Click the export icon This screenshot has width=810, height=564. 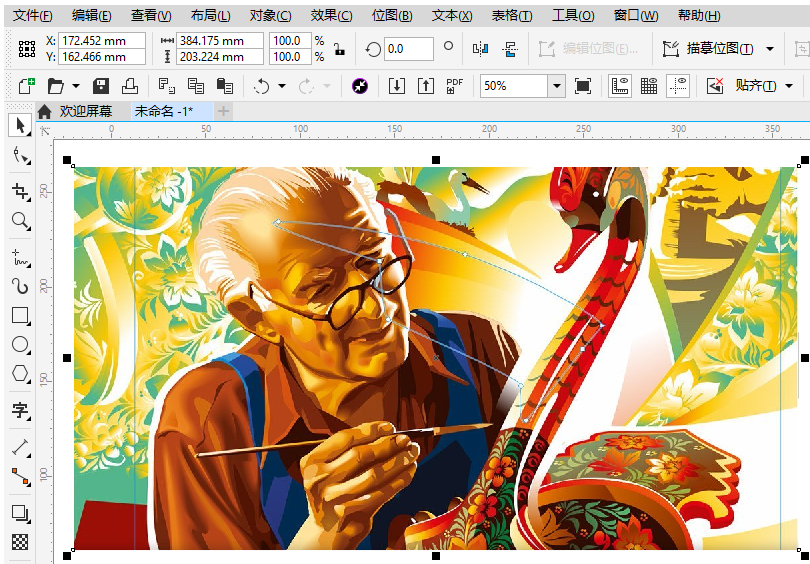pyautogui.click(x=426, y=86)
